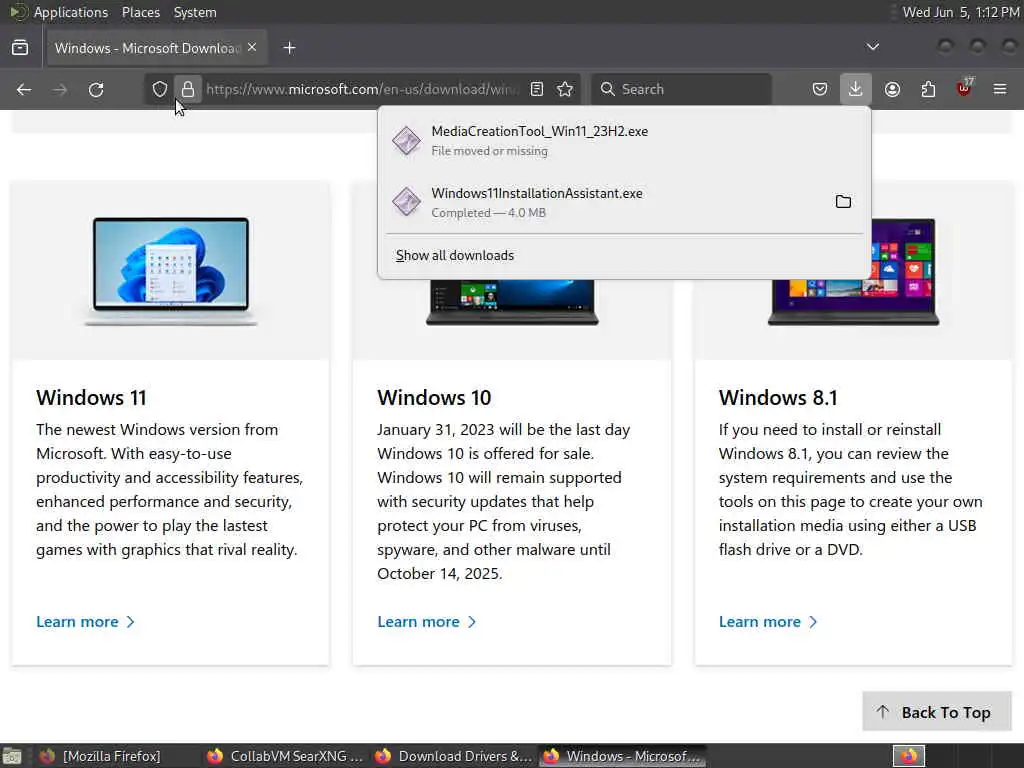Viewport: 1024px width, 768px height.
Task: Bookmark this page with the star
Action: click(x=566, y=89)
